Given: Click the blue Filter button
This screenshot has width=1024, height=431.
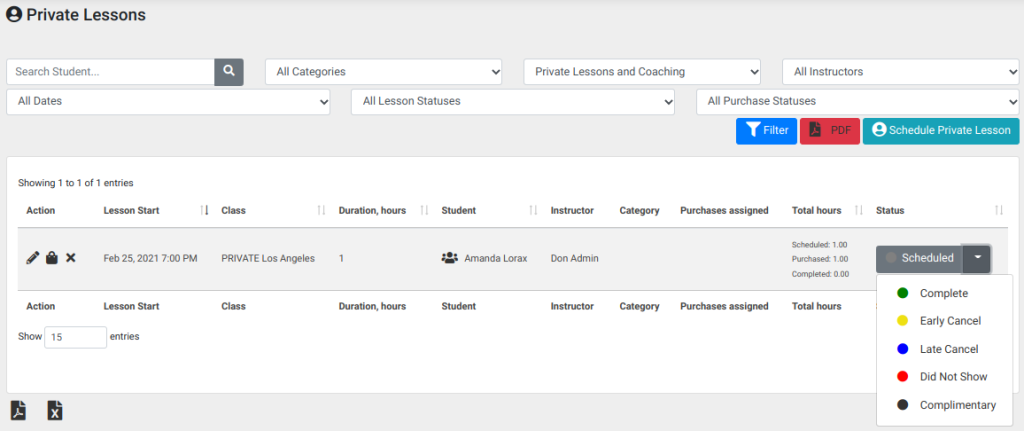Looking at the screenshot, I should tap(766, 131).
